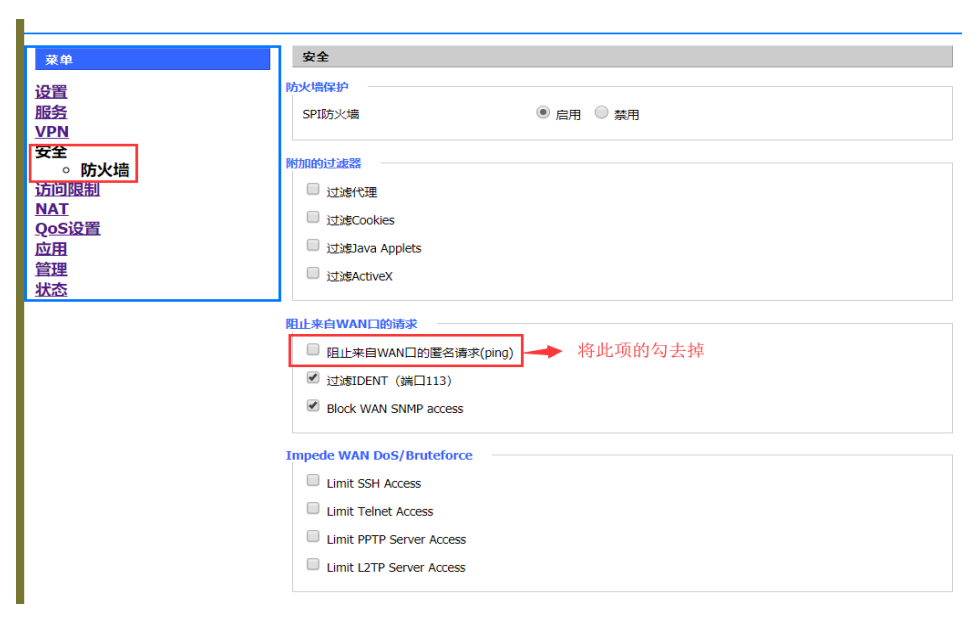The width and height of the screenshot is (980, 627).
Task: Select 禁用 radio for SPI防火墙
Action: 601,113
